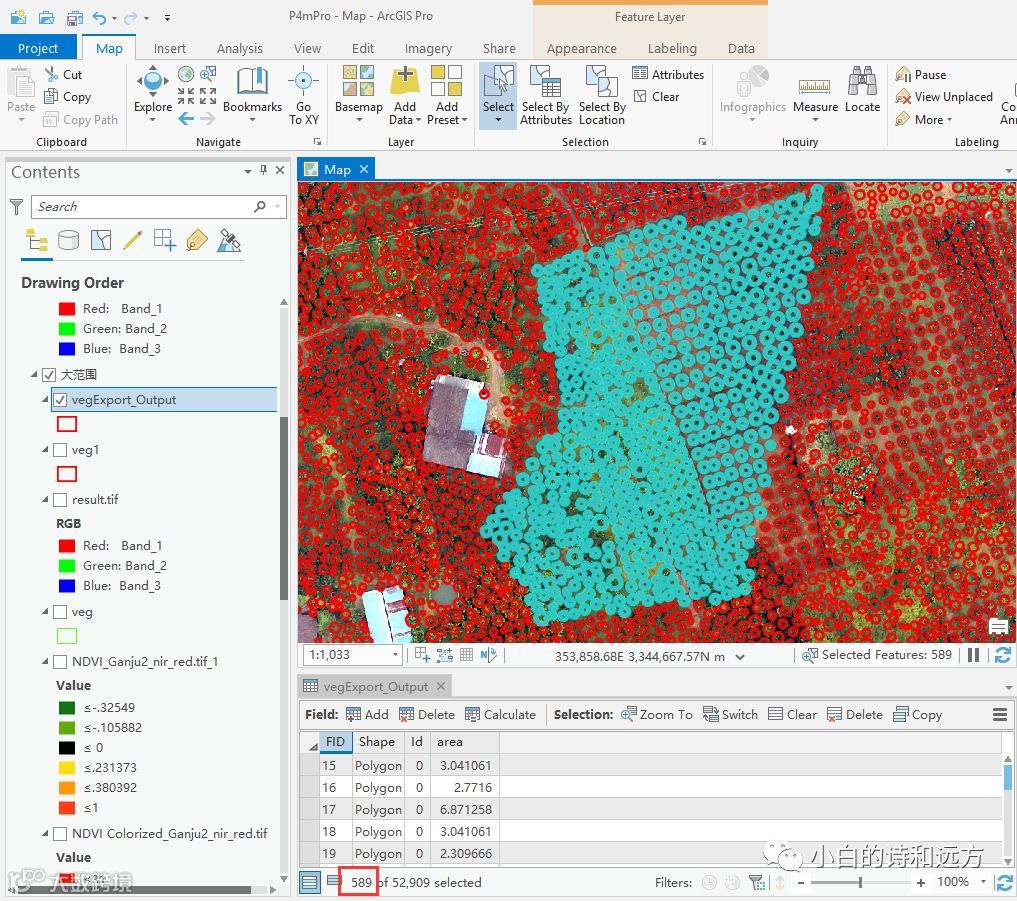Sort by the FID column header
The width and height of the screenshot is (1017, 901).
[335, 742]
